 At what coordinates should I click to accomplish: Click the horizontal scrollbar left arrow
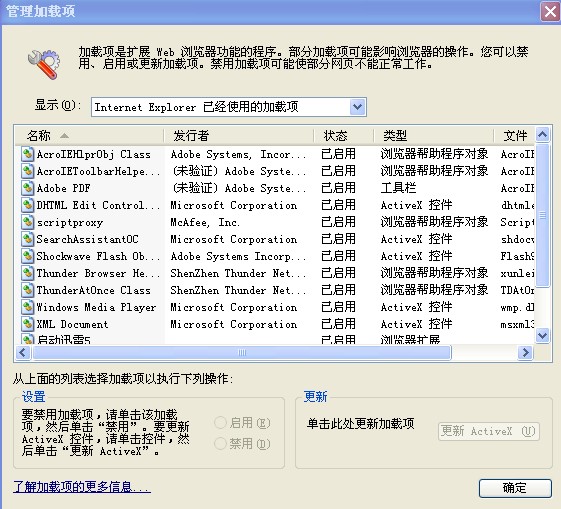(23, 353)
